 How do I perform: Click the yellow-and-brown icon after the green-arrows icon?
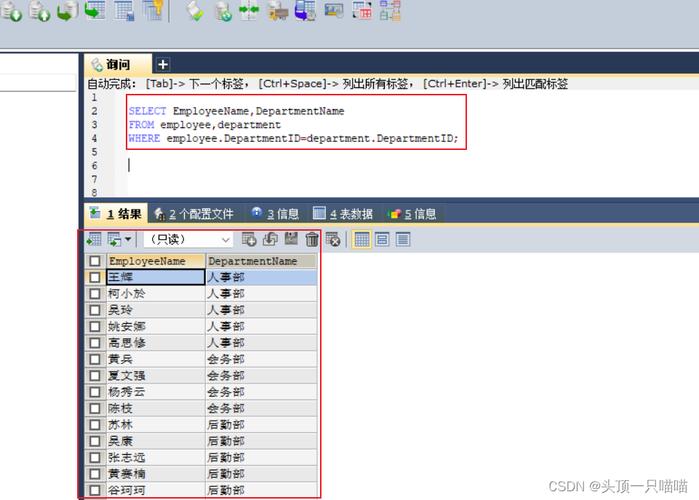[278, 11]
